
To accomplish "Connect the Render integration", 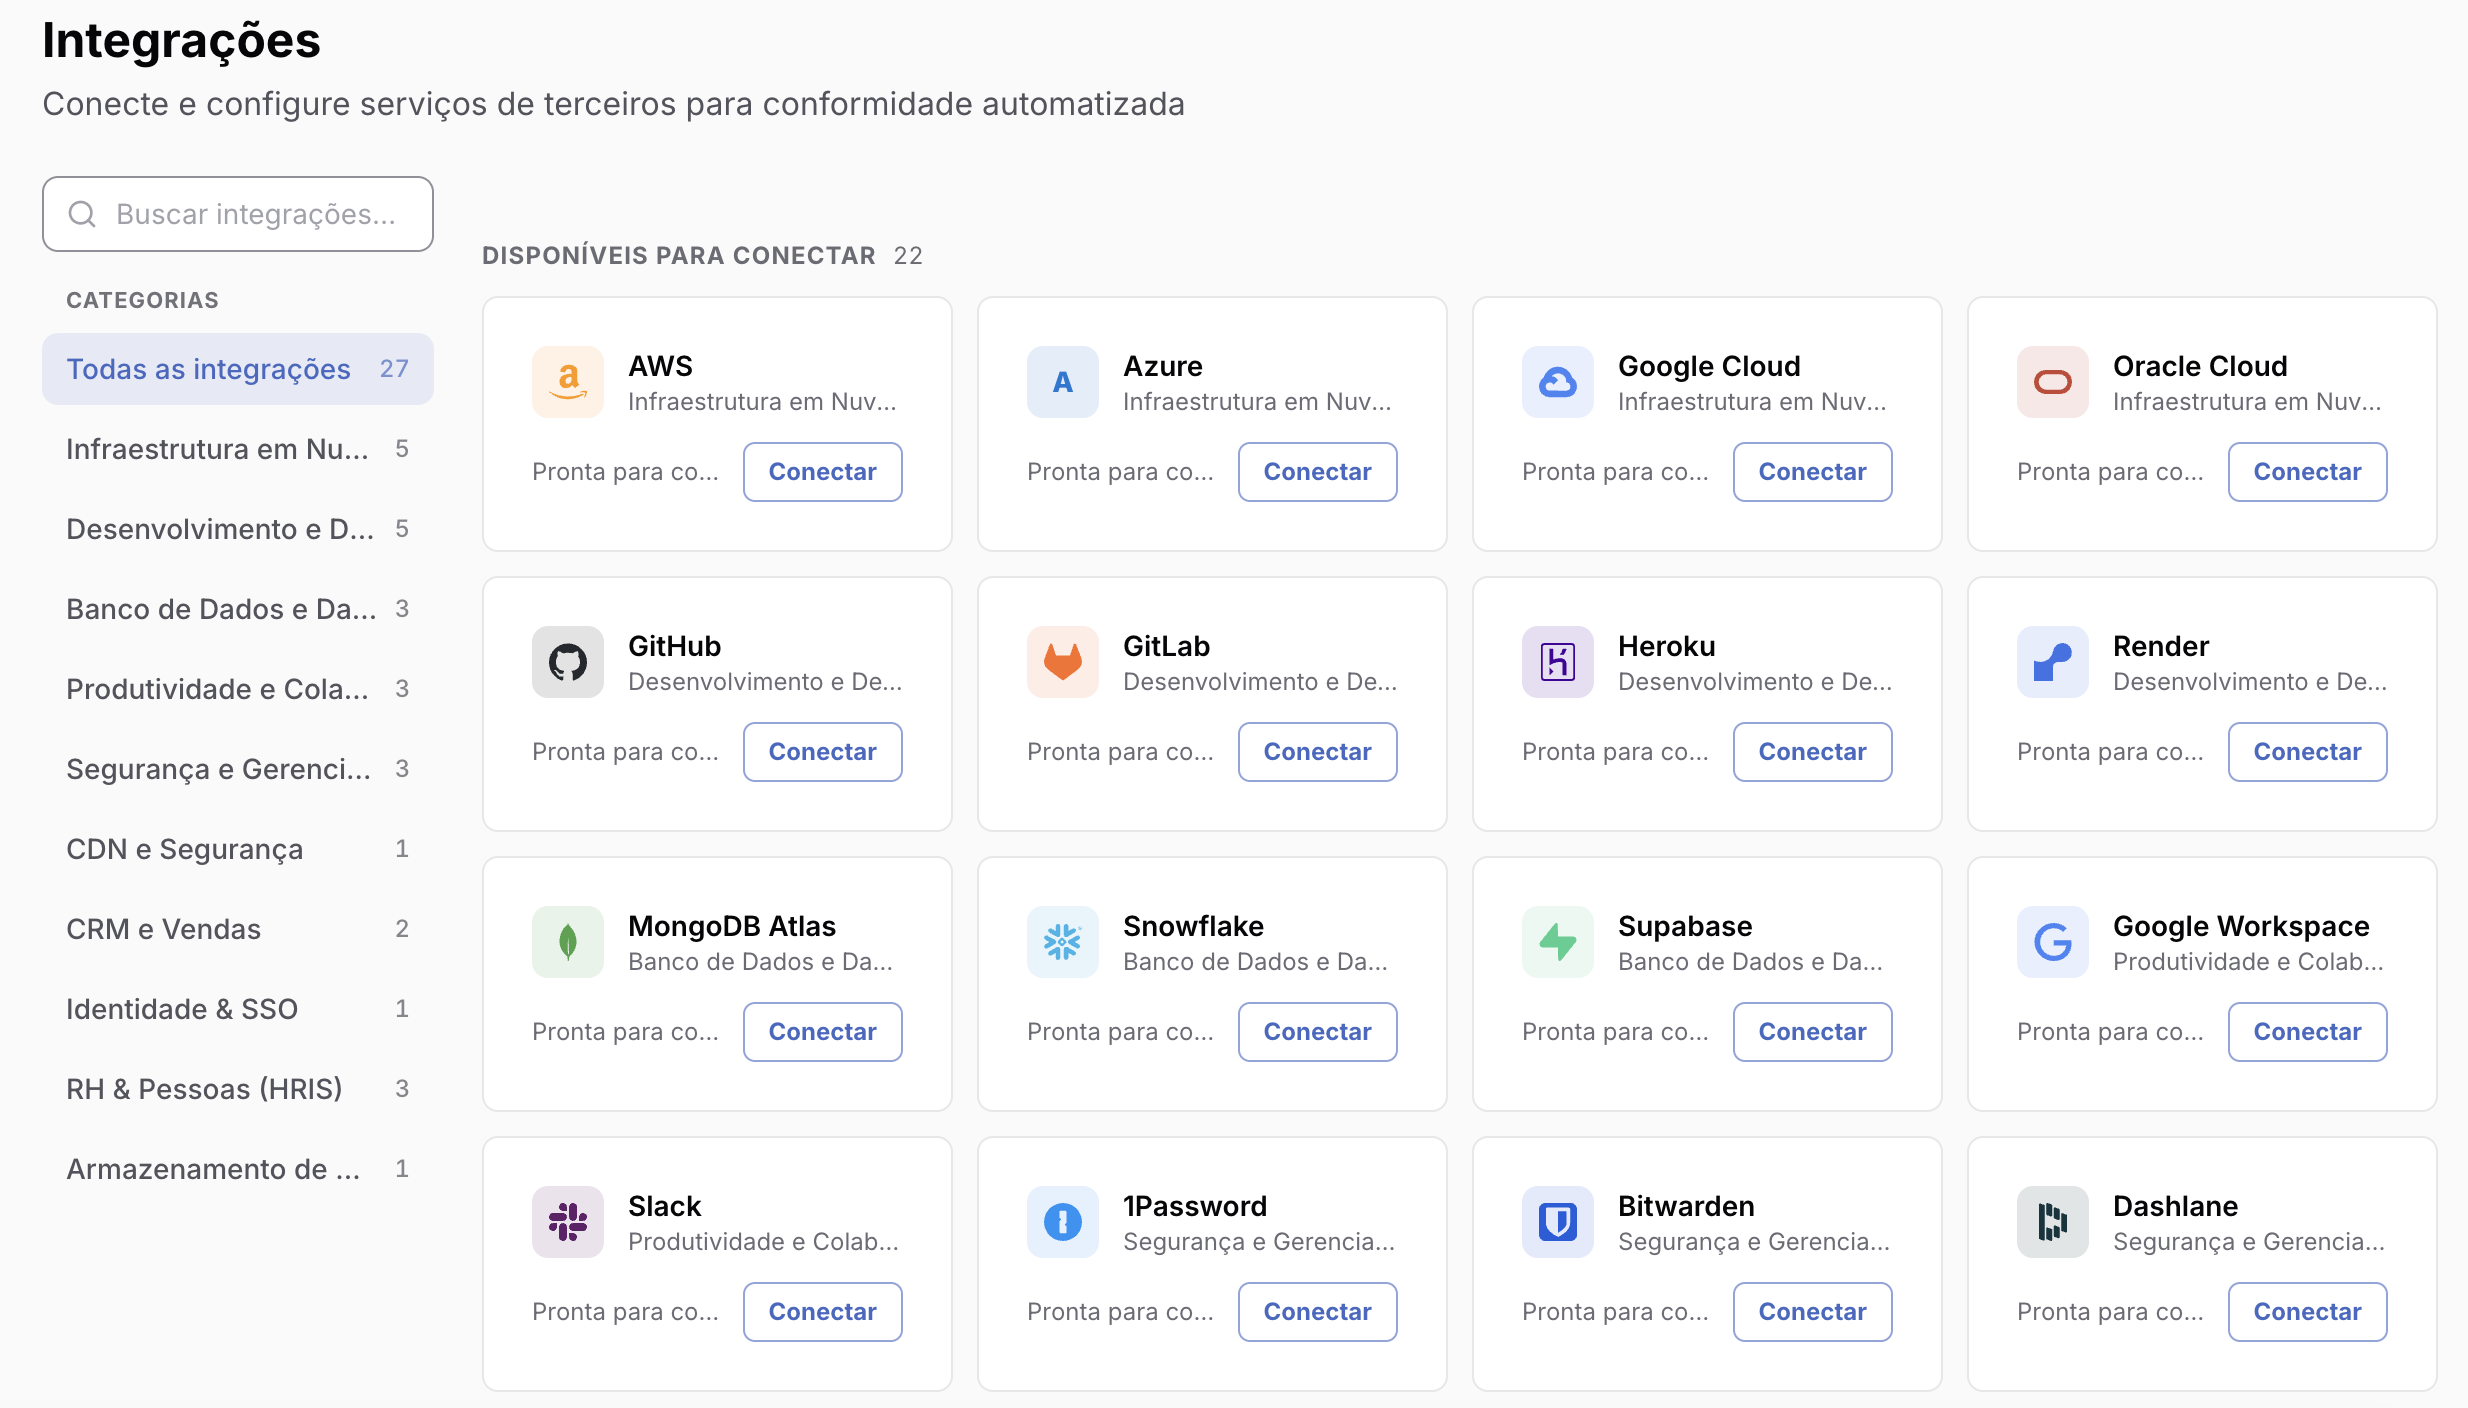I will click(2307, 752).
